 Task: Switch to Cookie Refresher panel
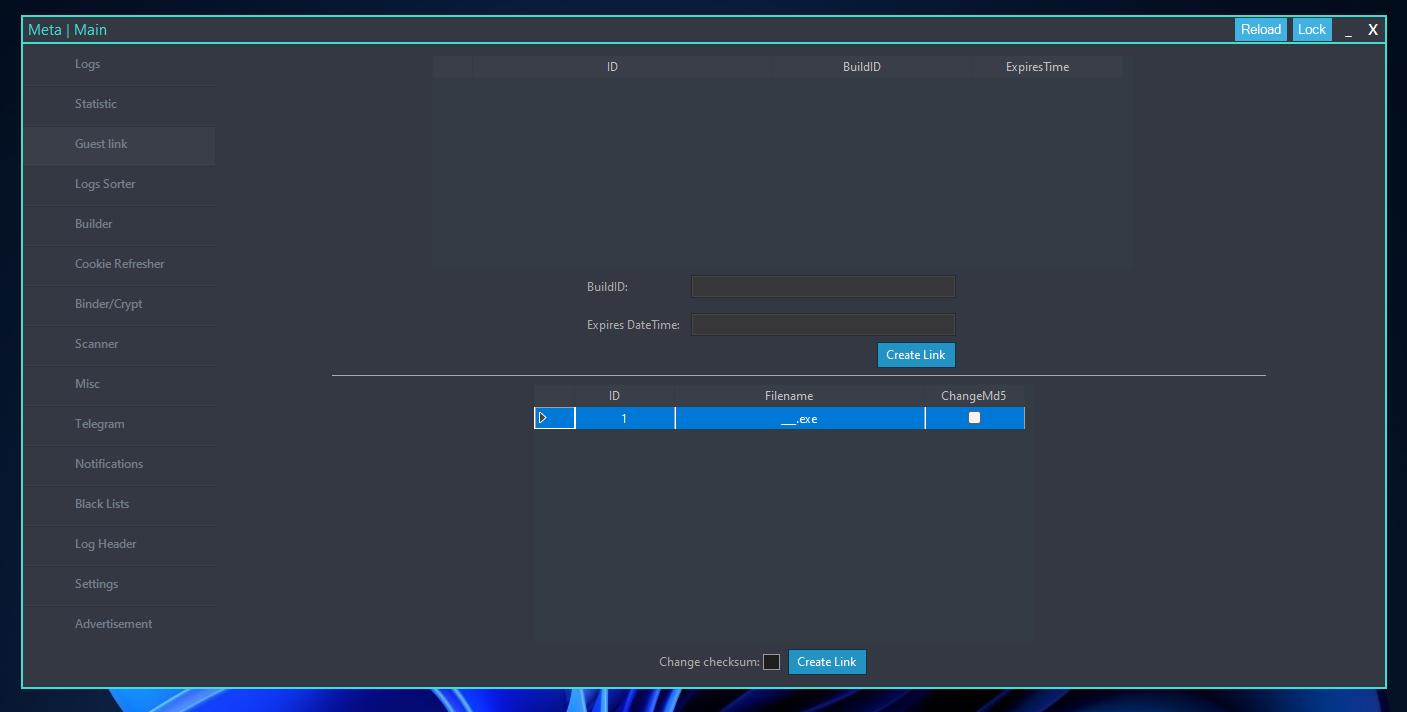(x=119, y=264)
